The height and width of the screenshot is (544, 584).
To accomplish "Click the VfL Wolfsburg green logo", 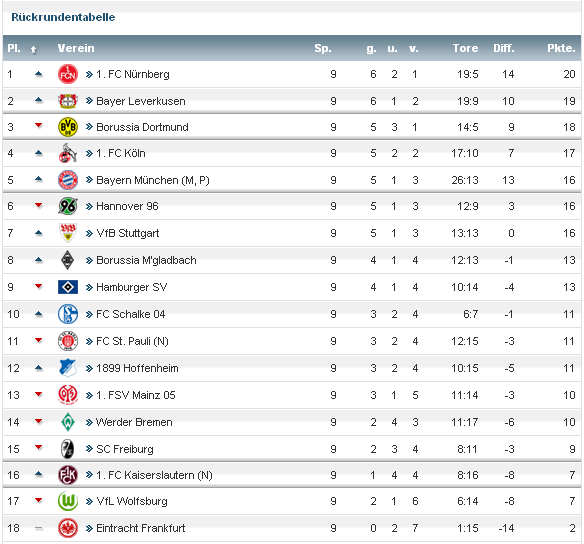I will coord(68,501).
